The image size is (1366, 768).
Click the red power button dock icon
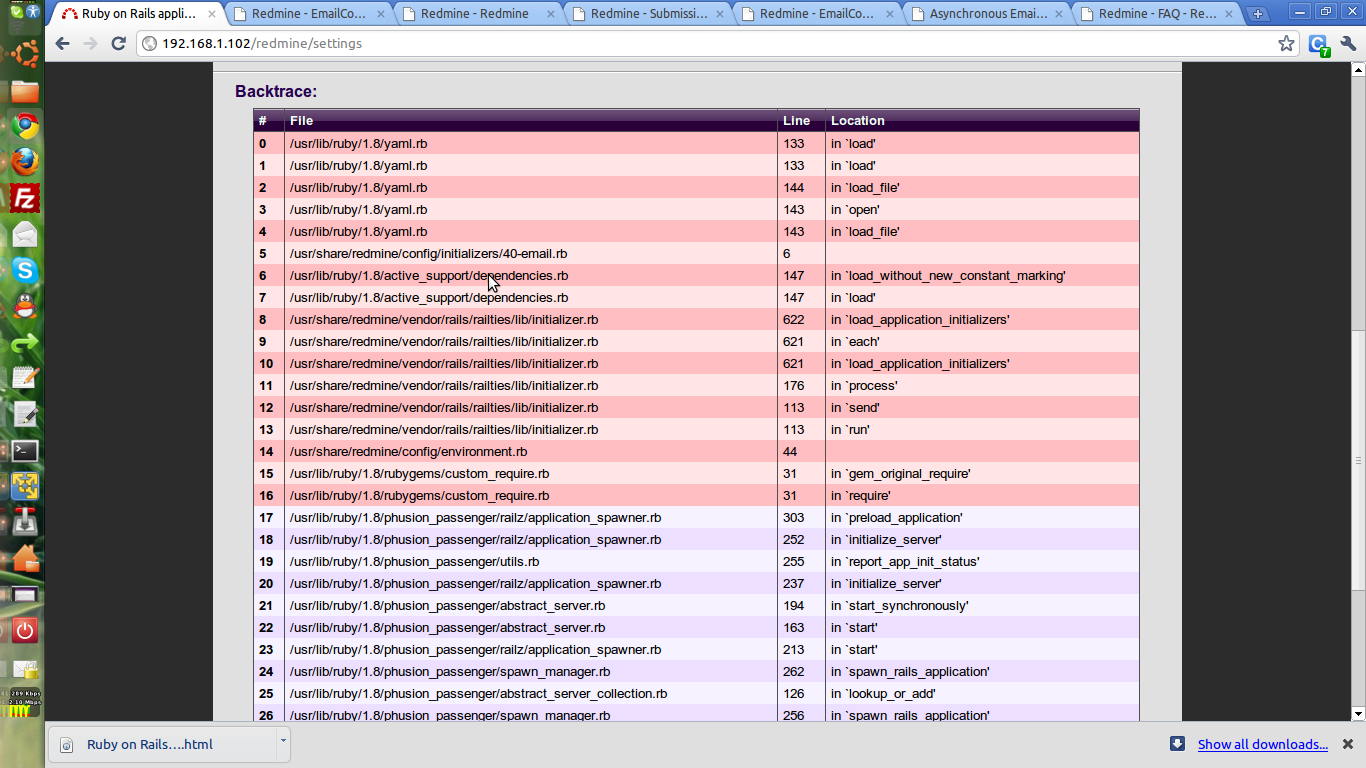[x=25, y=631]
